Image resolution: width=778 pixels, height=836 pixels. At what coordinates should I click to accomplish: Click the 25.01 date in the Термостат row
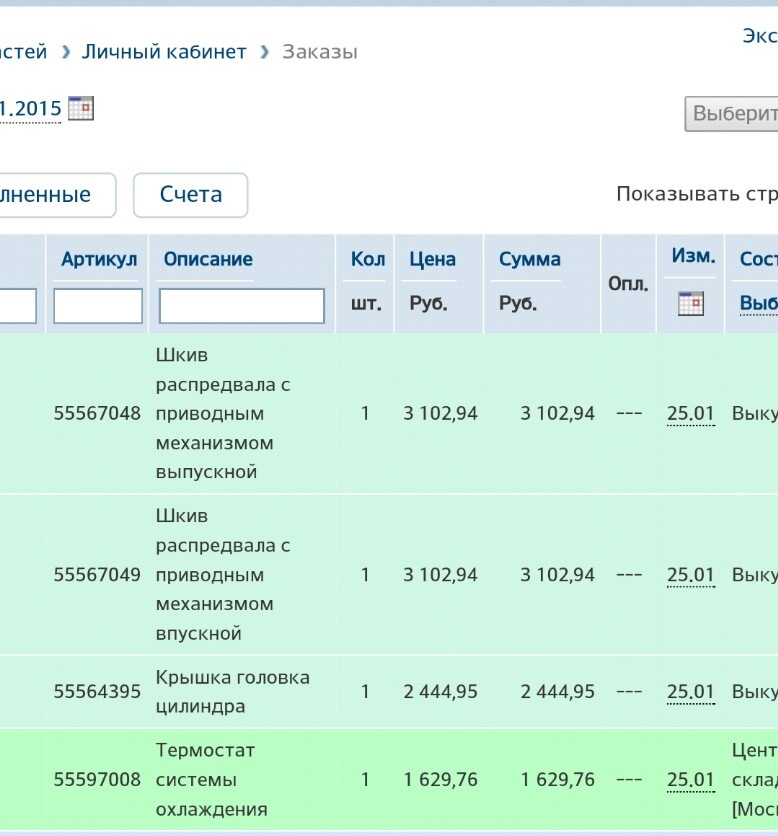click(x=691, y=779)
